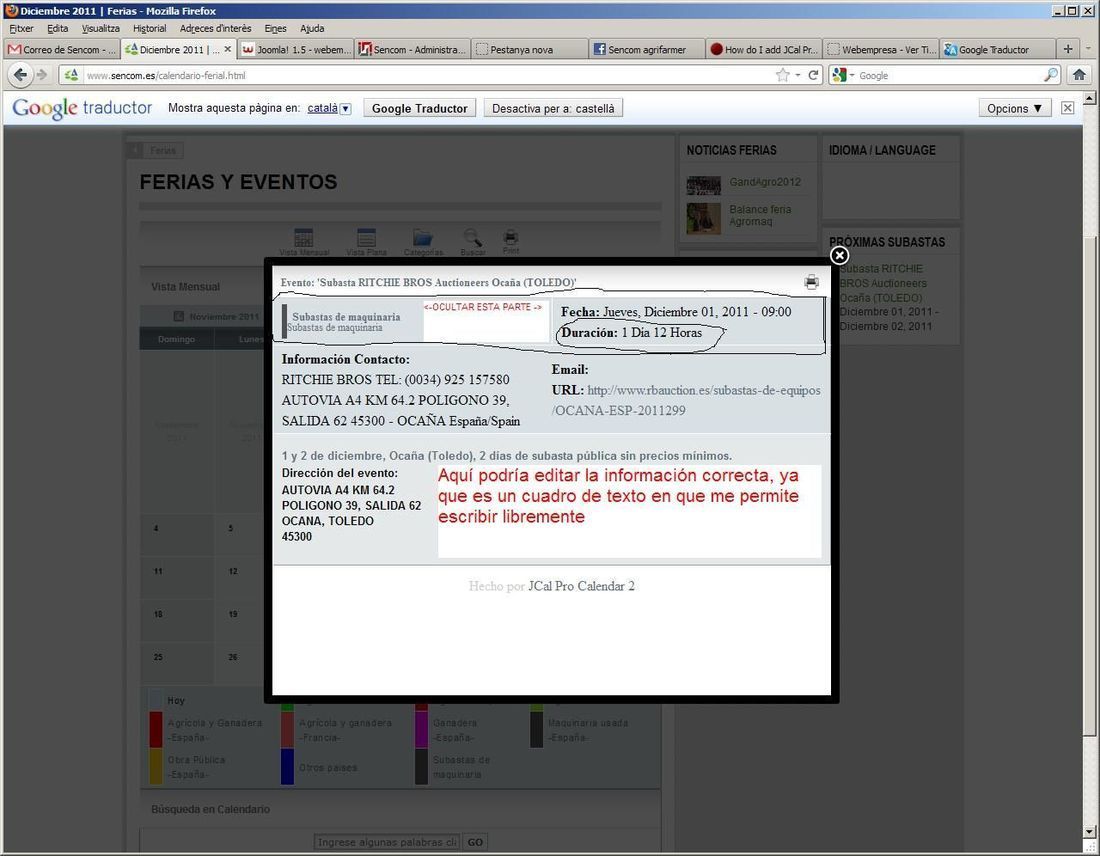This screenshot has width=1100, height=856.
Task: Click the Google search box
Action: (x=947, y=75)
